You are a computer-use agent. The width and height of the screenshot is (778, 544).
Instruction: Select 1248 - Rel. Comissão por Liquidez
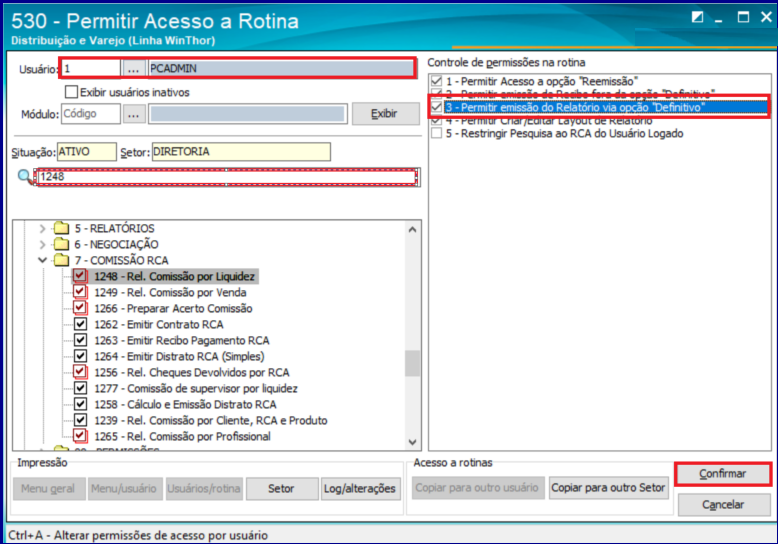(x=174, y=276)
